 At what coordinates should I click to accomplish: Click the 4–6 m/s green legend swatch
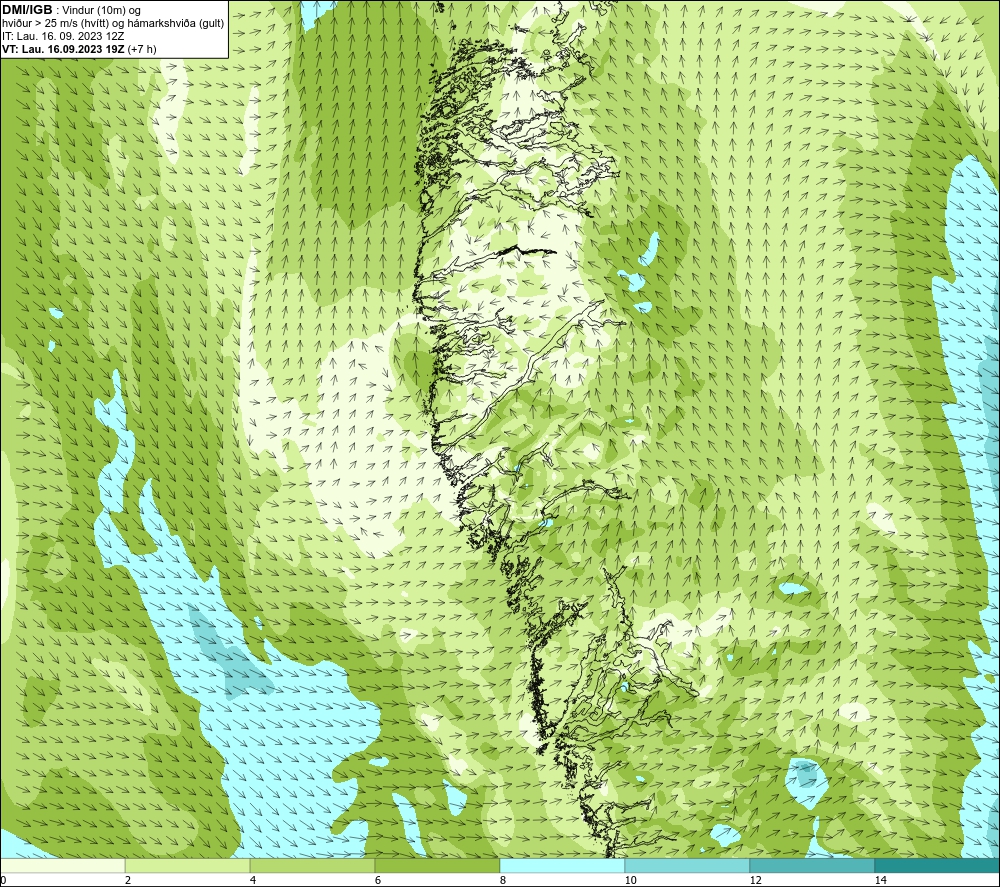312,866
